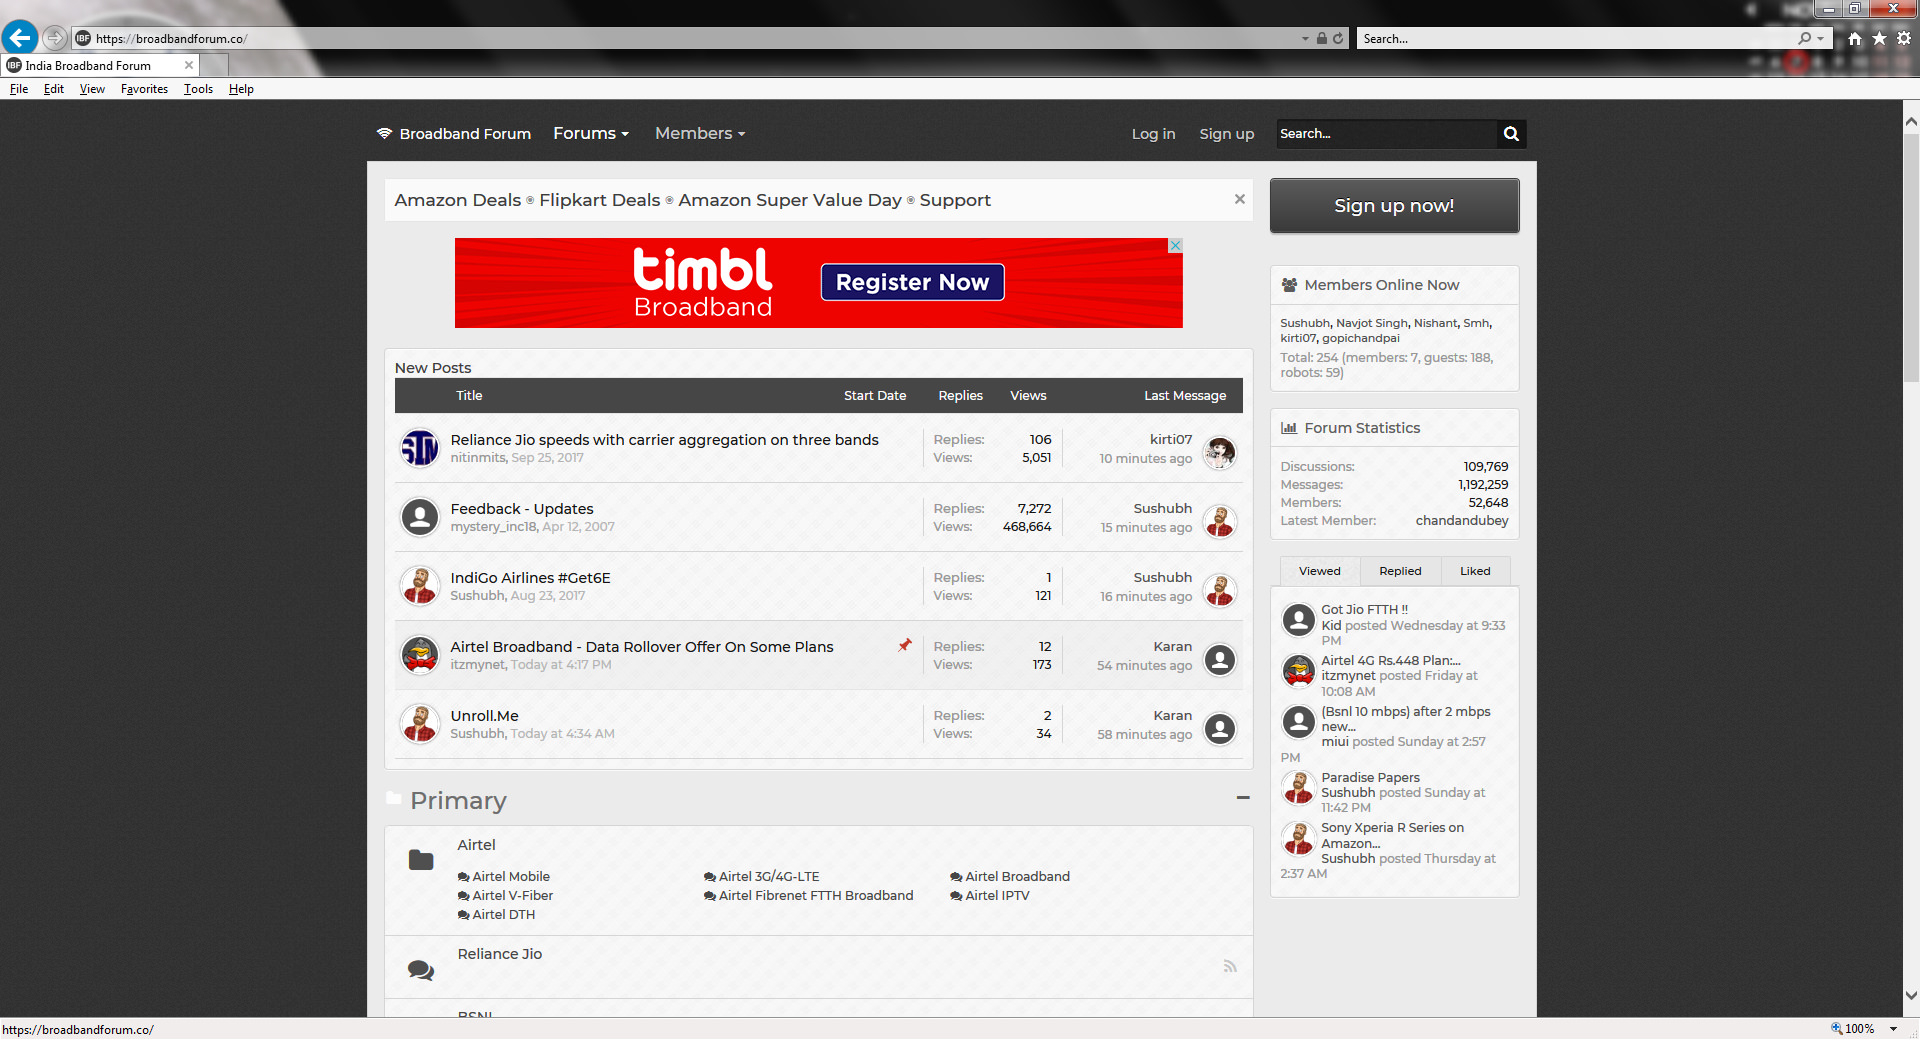Open the browser favorites star icon

tap(1879, 38)
